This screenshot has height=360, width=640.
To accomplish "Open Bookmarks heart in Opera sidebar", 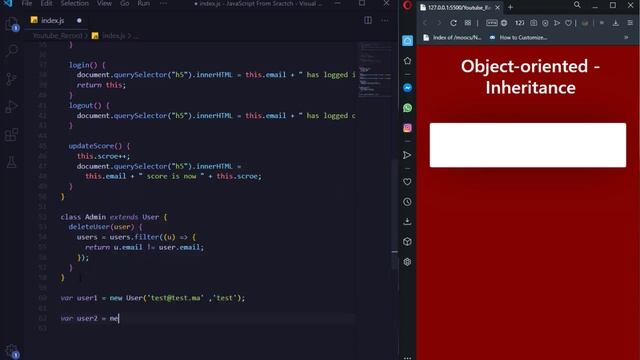I will click(407, 182).
